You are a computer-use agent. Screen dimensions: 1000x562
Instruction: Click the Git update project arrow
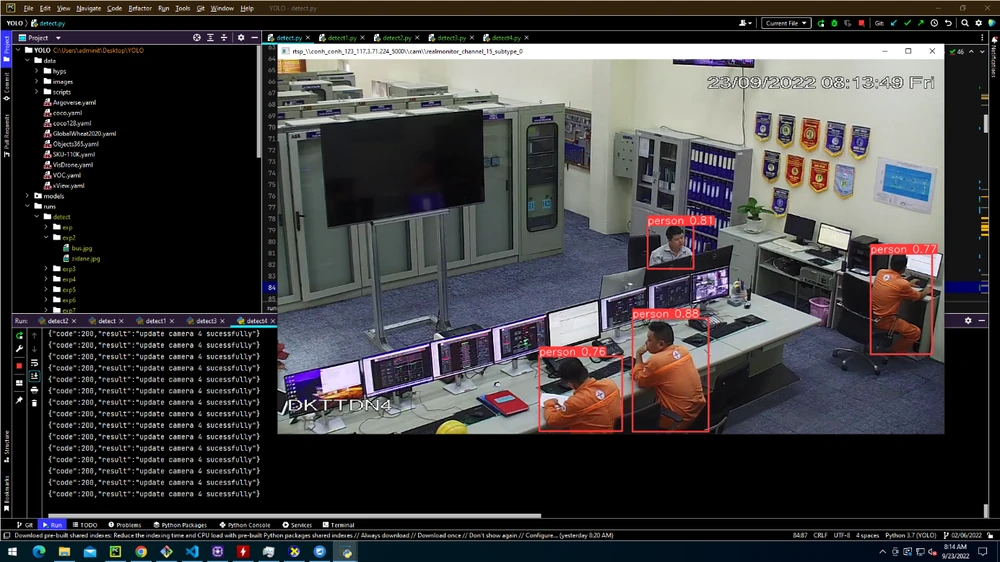pos(893,23)
